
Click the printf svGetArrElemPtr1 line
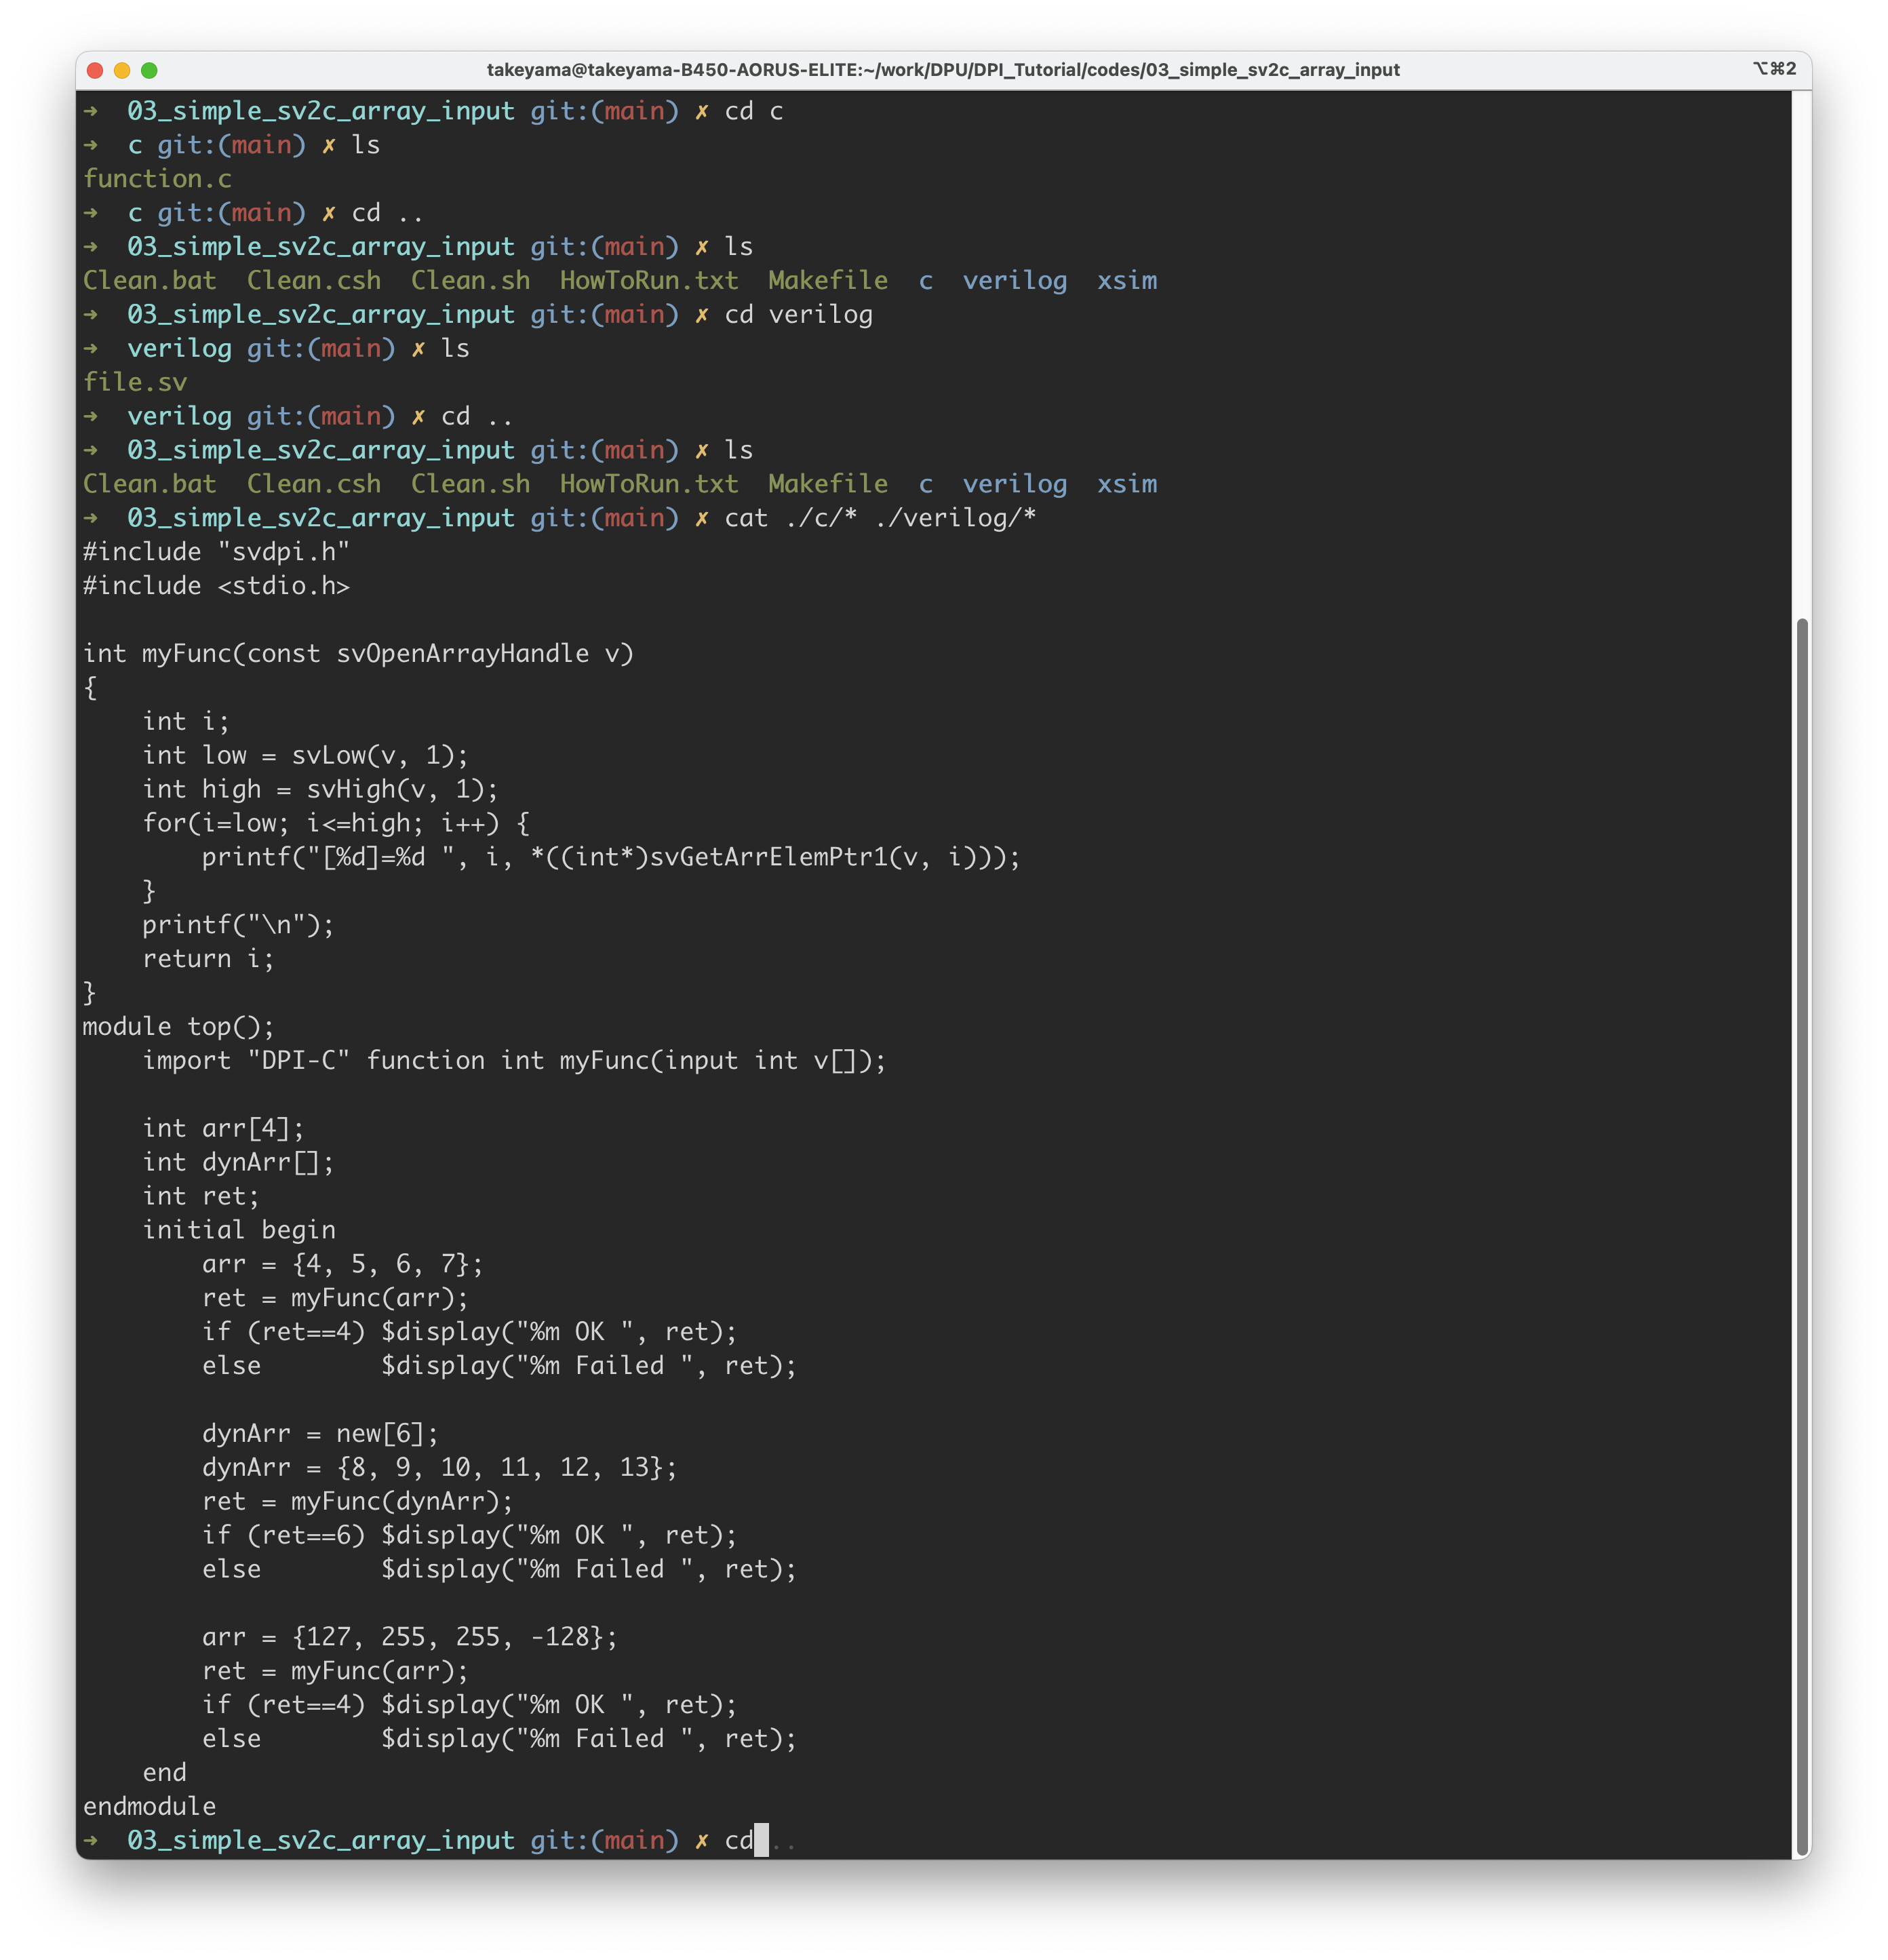[x=611, y=857]
